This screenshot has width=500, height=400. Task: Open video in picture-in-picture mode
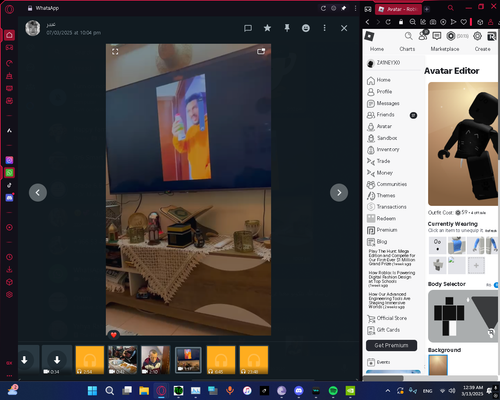261,51
